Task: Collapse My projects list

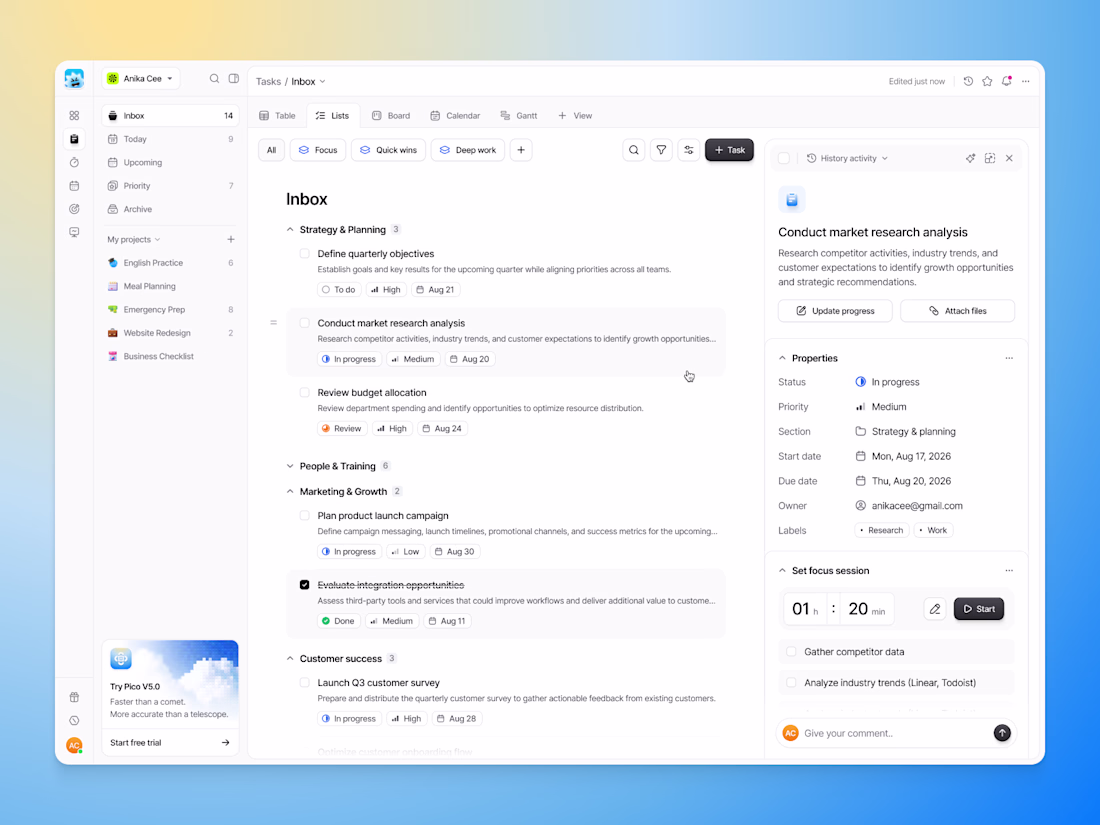Action: click(134, 240)
